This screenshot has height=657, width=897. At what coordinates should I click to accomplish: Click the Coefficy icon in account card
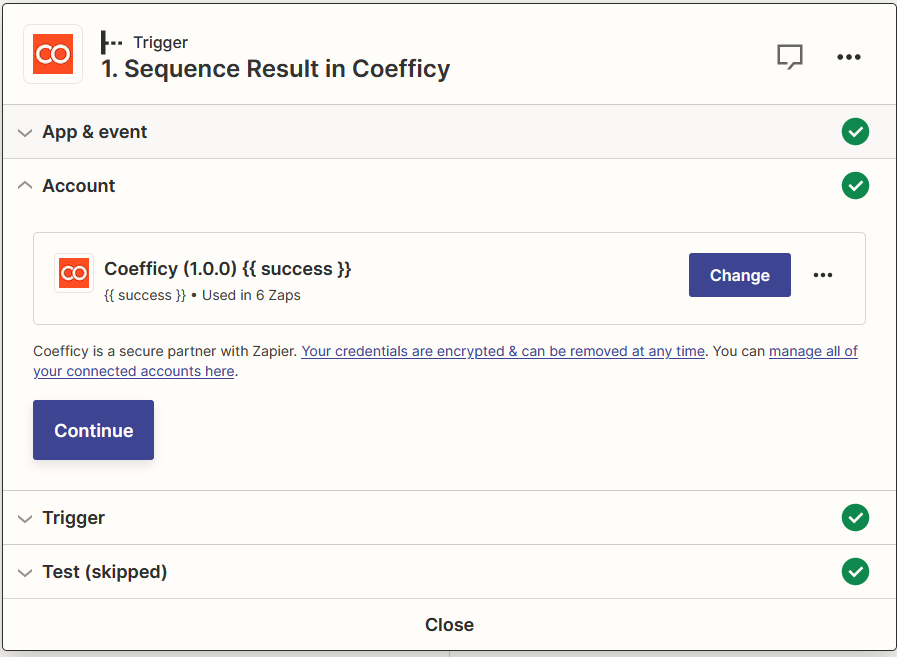click(x=74, y=273)
